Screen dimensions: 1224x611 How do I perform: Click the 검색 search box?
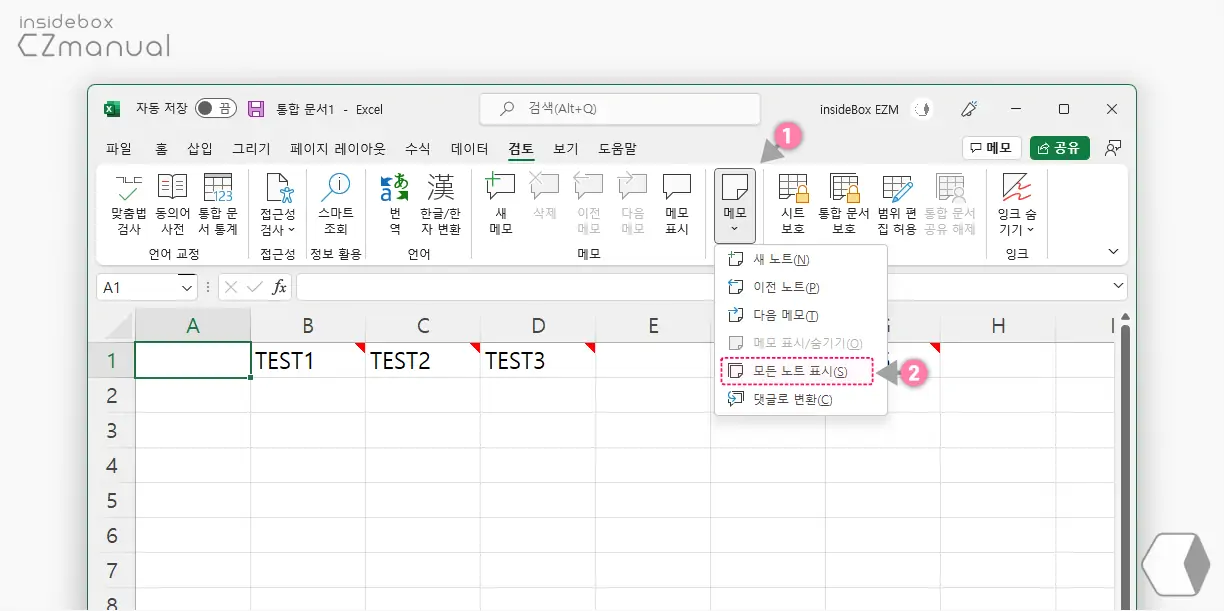point(620,109)
